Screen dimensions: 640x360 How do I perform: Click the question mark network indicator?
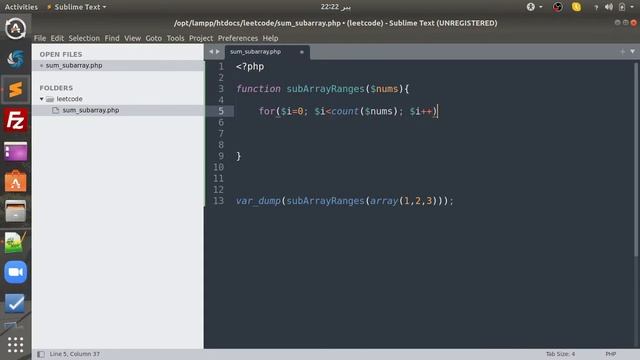(x=596, y=7)
